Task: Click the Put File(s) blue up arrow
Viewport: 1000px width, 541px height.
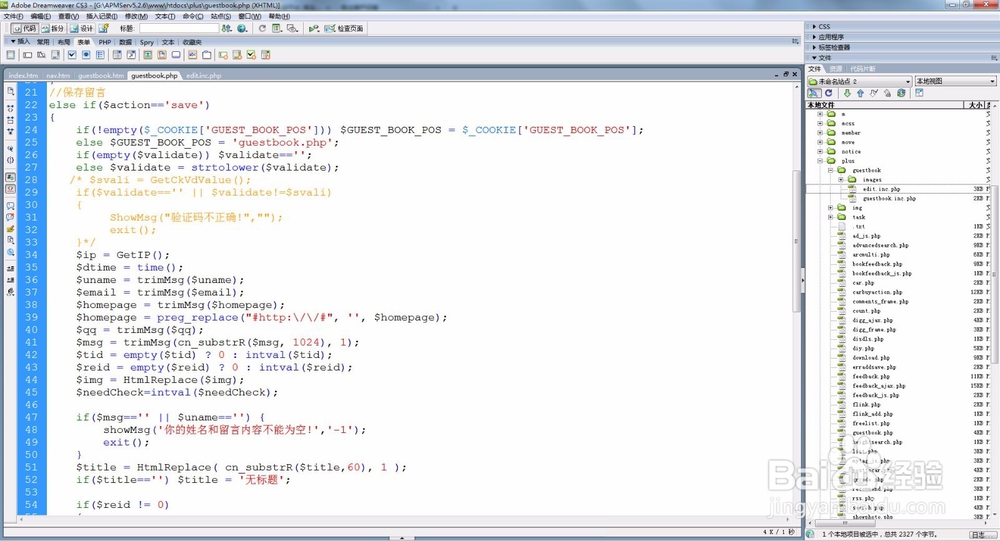Action: [x=860, y=93]
